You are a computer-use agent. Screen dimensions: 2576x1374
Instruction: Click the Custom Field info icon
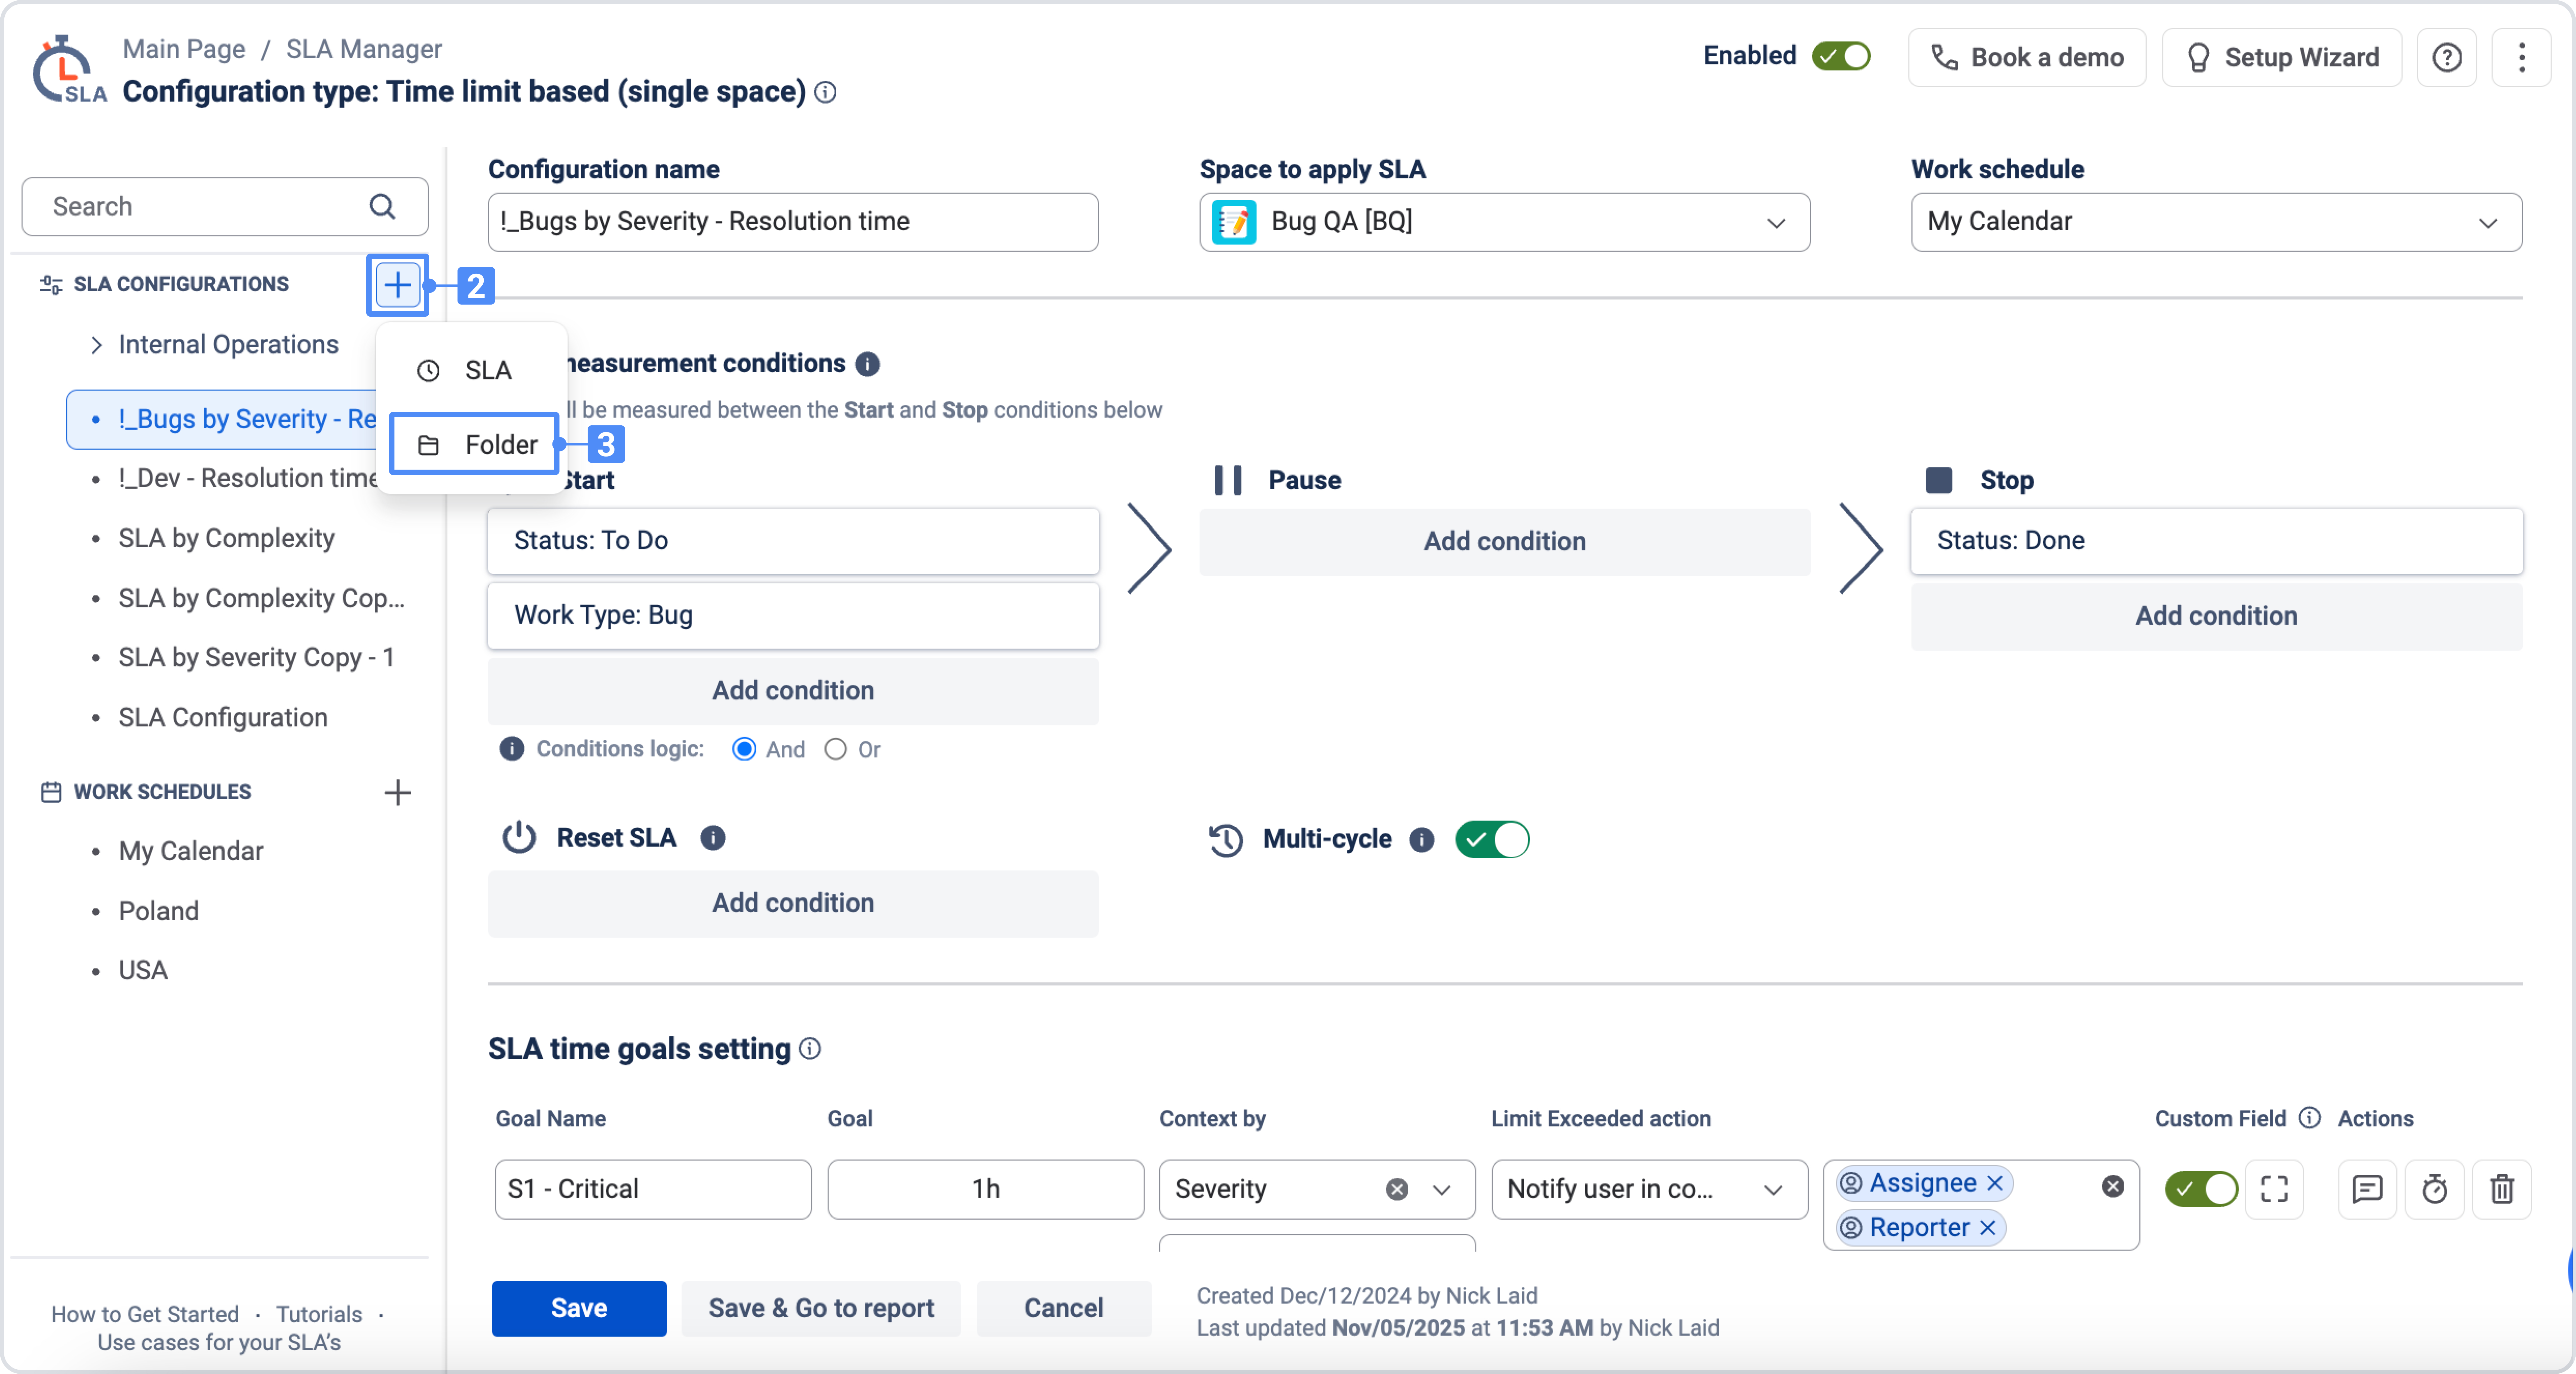2309,1118
